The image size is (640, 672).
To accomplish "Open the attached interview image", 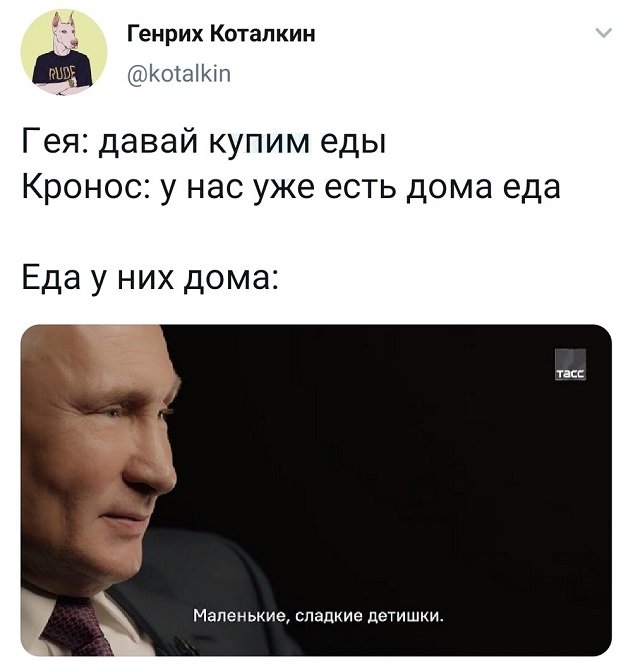I will click(x=316, y=490).
